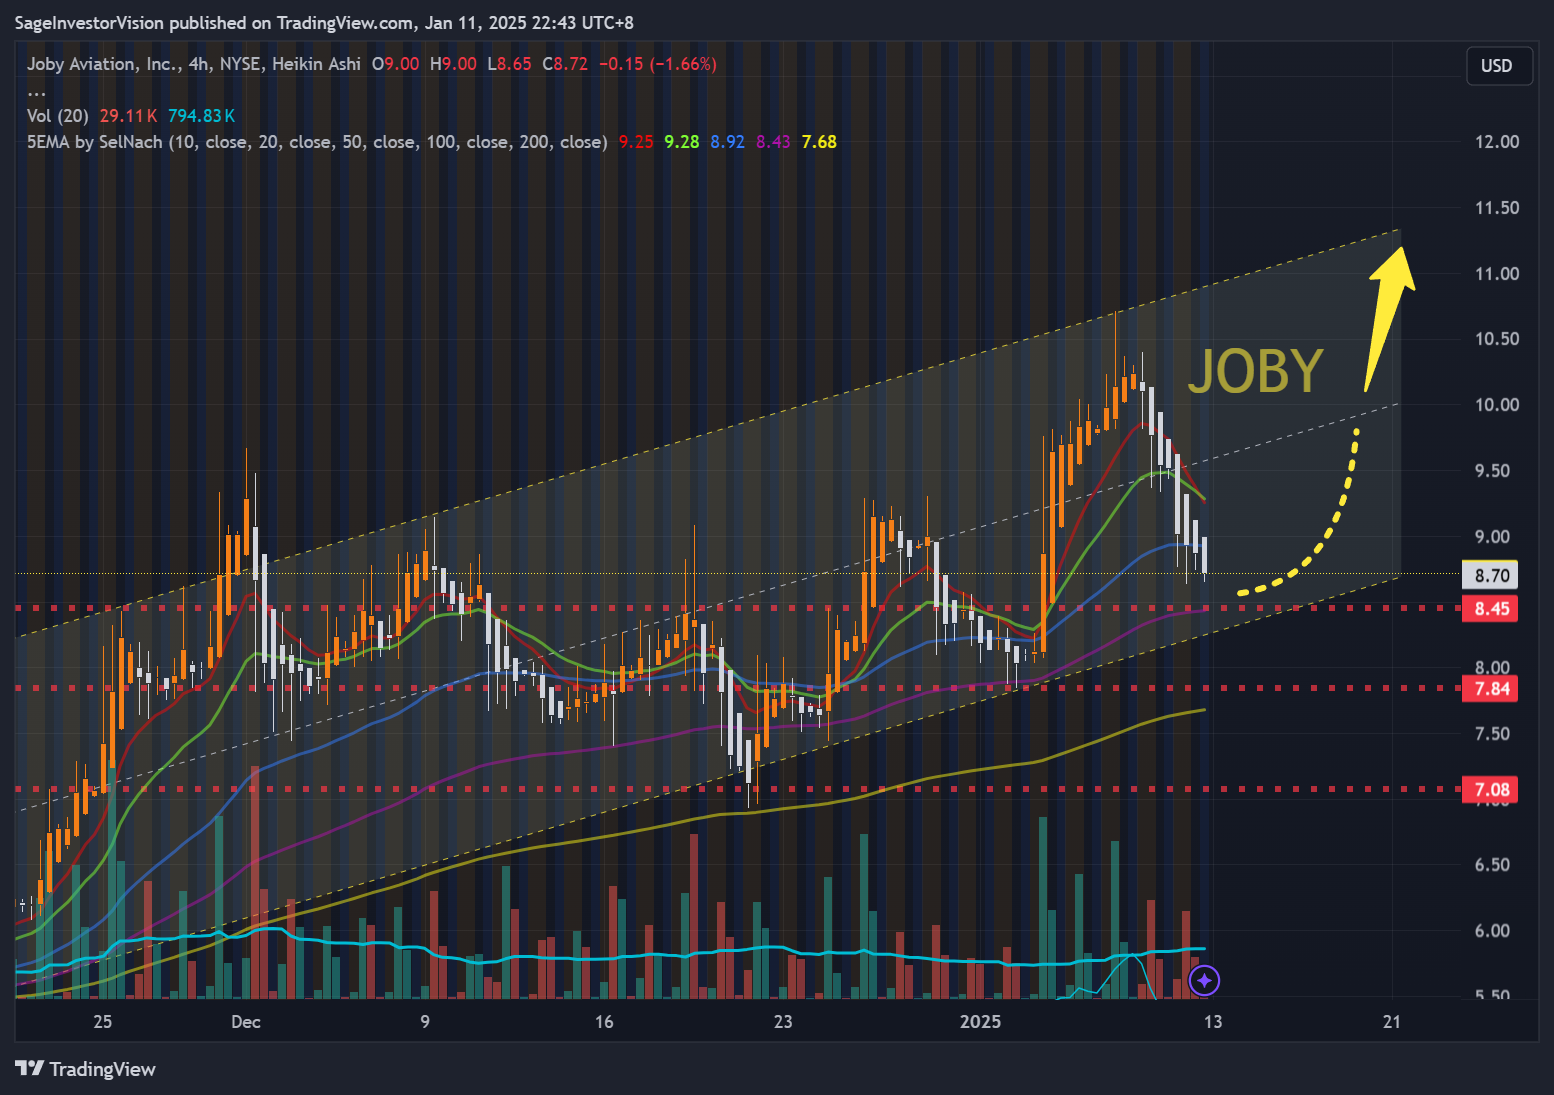Click the purple sparkle event icon
Viewport: 1554px width, 1095px height.
click(x=1204, y=981)
